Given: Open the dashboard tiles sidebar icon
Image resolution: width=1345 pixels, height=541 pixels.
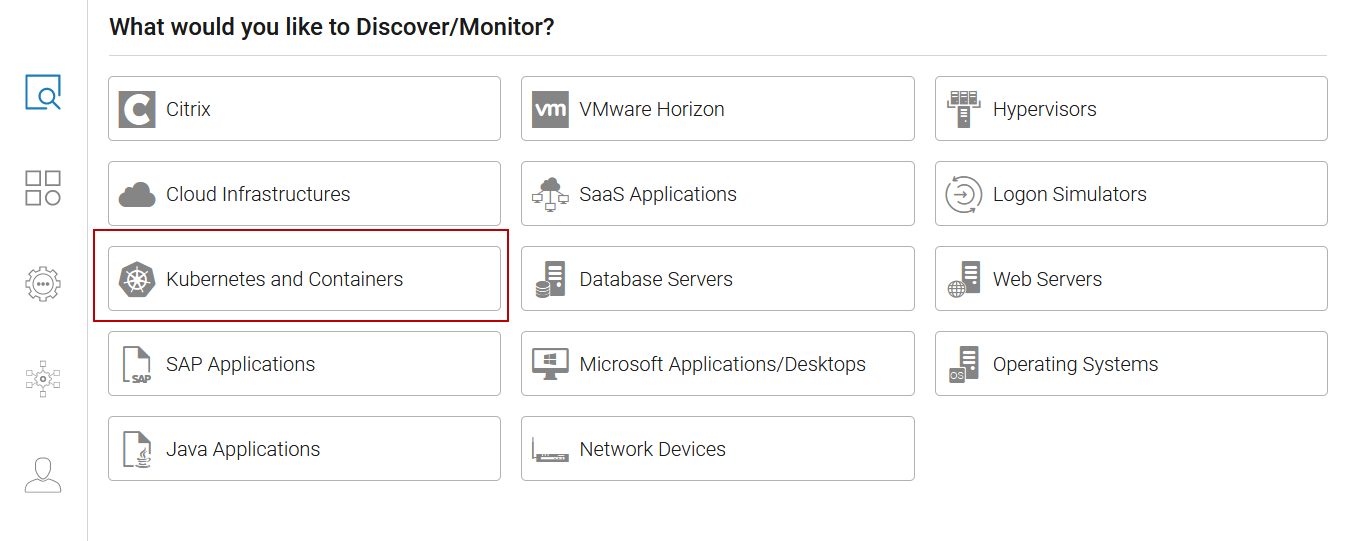Looking at the screenshot, I should pyautogui.click(x=43, y=188).
